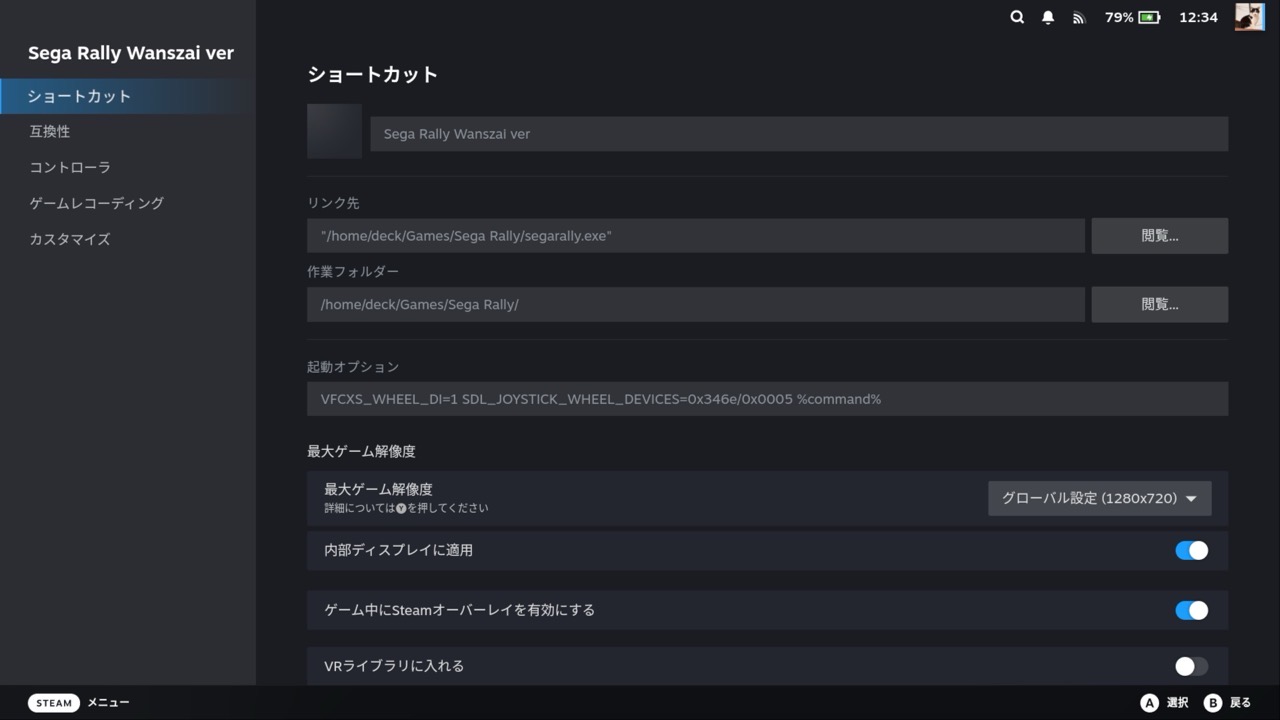Open カスタマイズ sidebar tab
This screenshot has height=720, width=1280.
128,239
